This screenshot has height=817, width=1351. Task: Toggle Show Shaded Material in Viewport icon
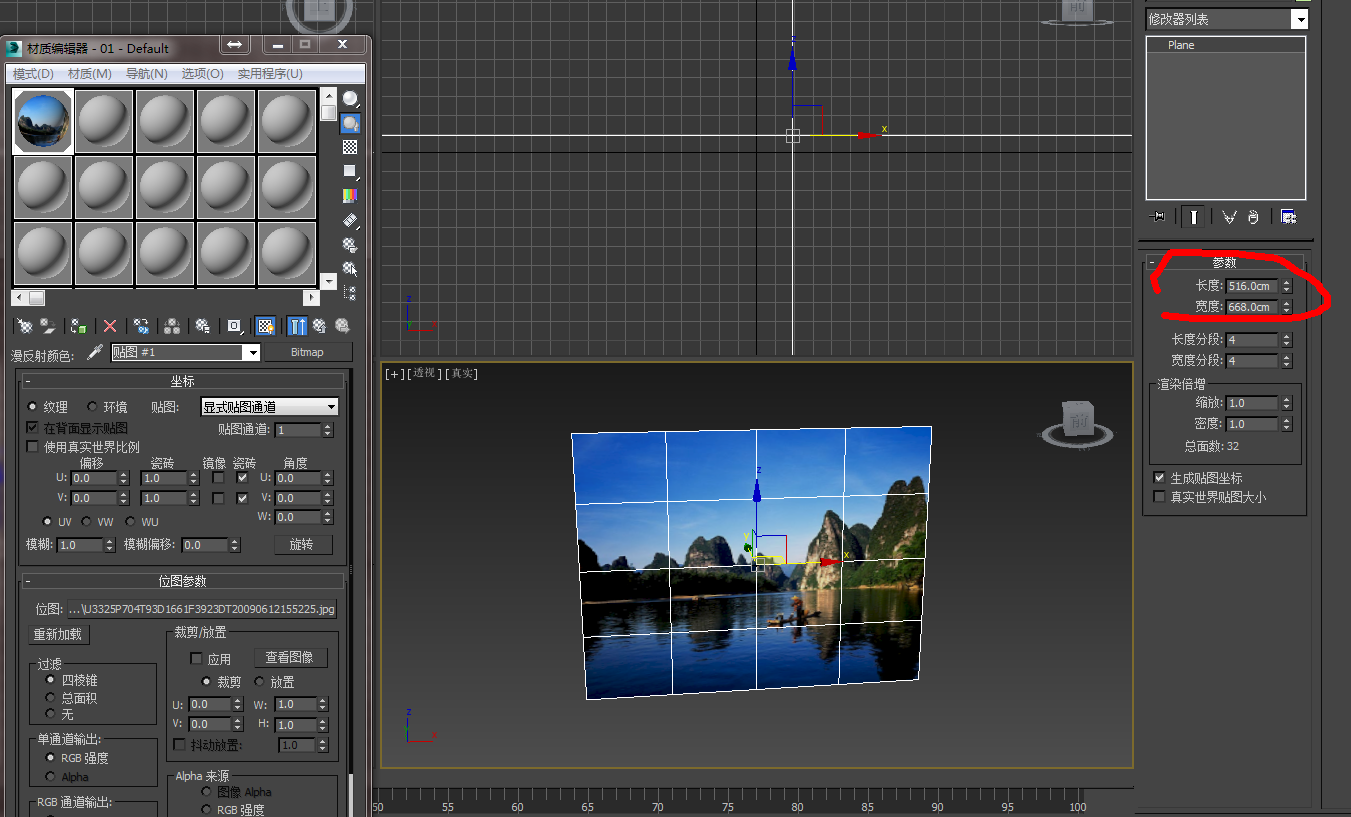[x=265, y=326]
